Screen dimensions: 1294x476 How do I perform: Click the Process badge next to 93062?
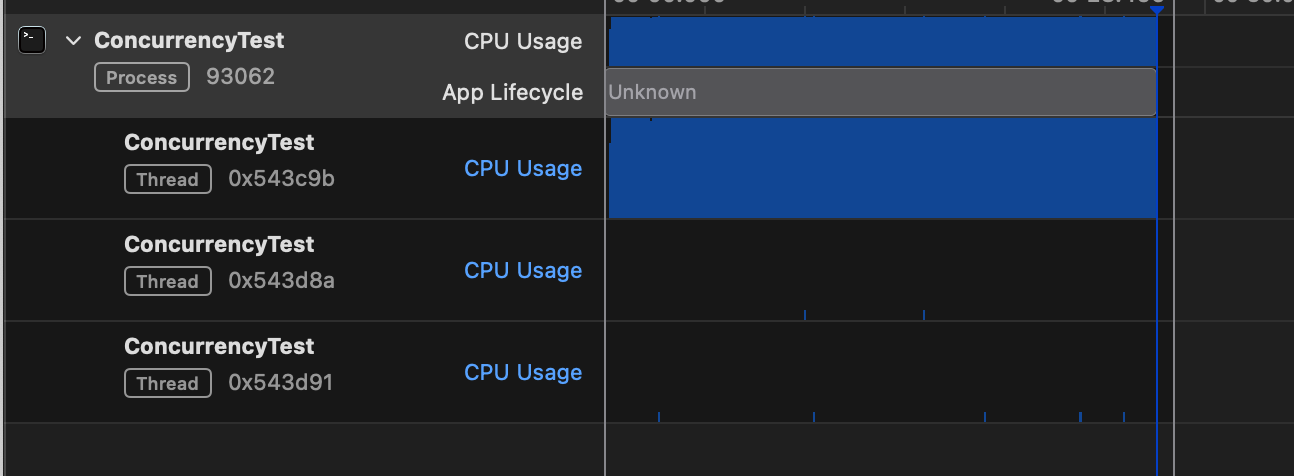142,77
